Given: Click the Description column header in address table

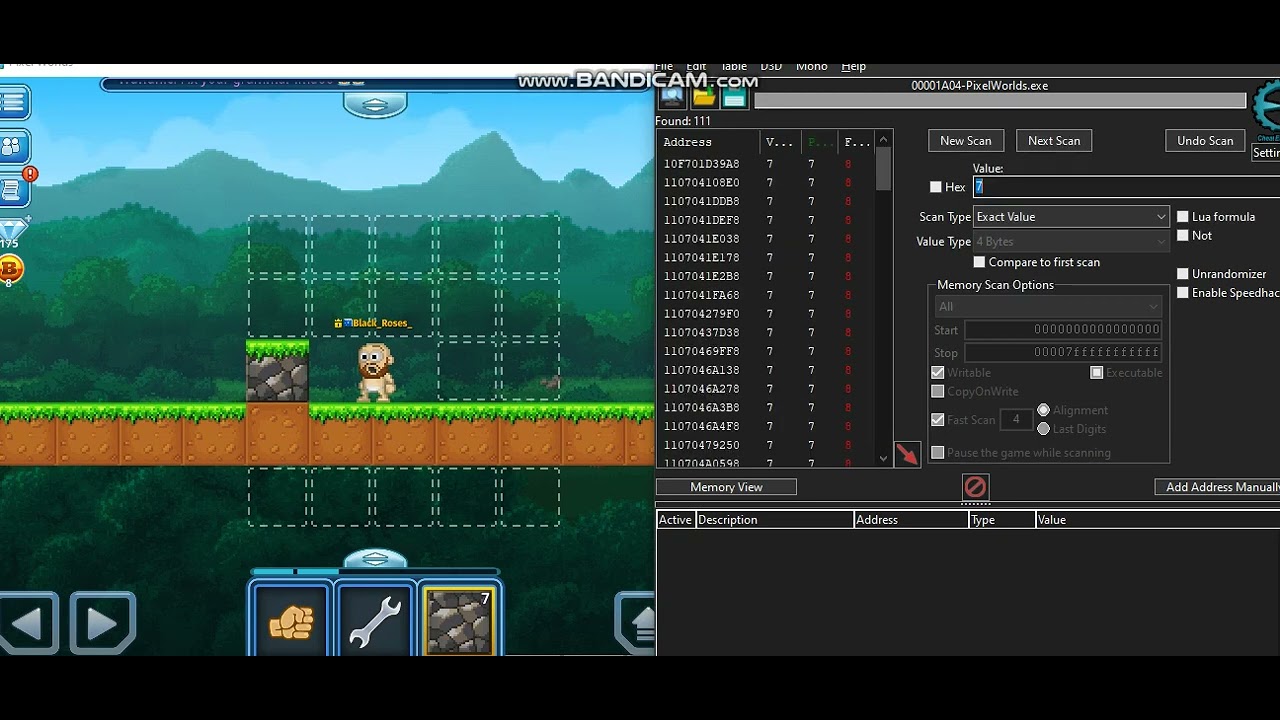Looking at the screenshot, I should click(x=775, y=520).
